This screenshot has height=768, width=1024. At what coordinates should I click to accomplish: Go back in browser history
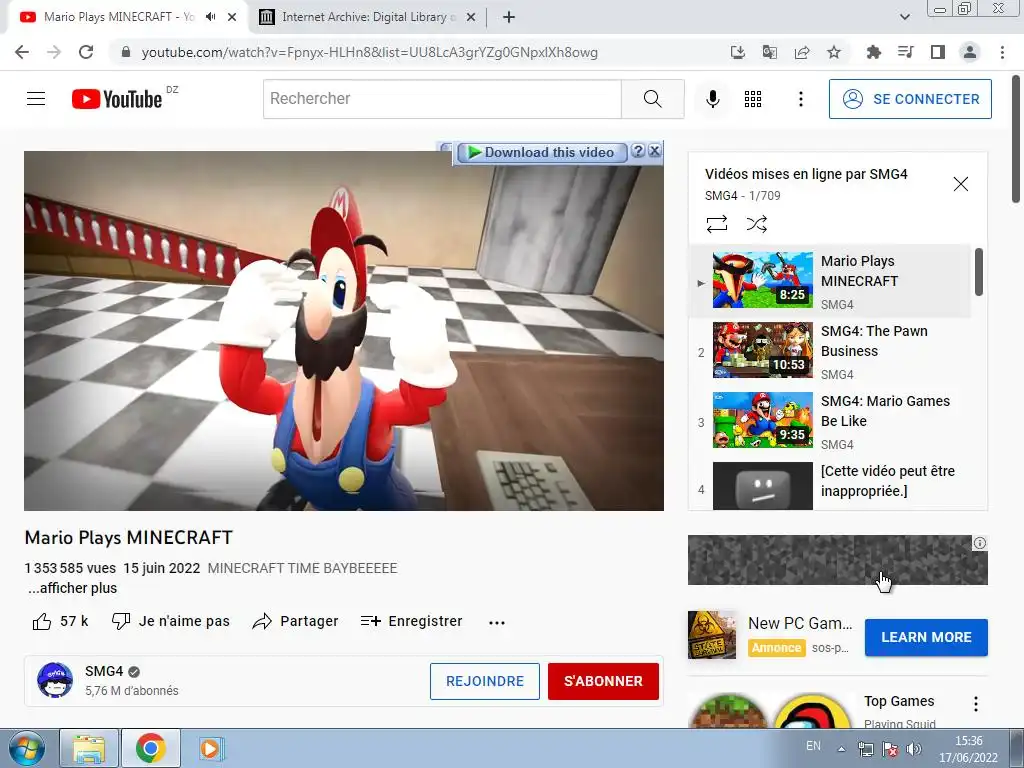22,52
